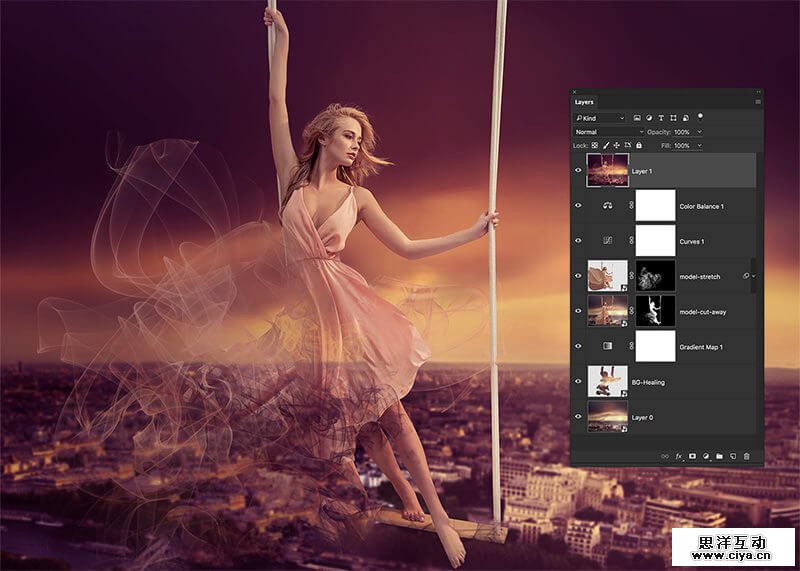800x571 pixels.
Task: Open the Layers panel flyout menu
Action: (758, 101)
